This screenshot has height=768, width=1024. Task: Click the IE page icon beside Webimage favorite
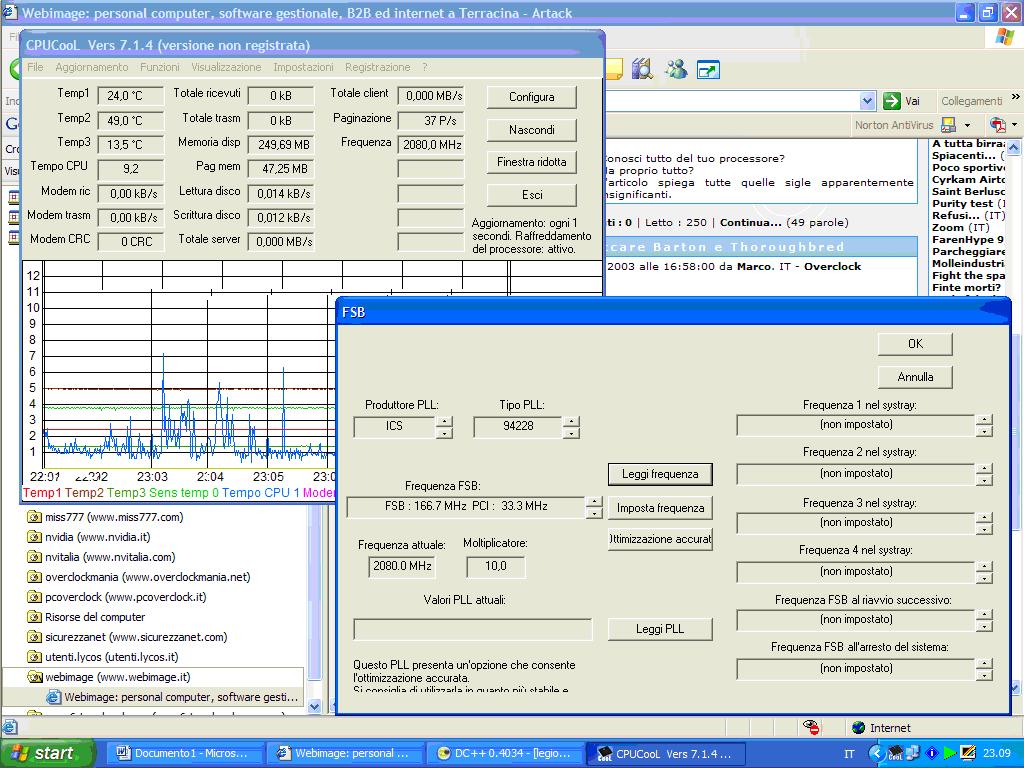click(54, 697)
